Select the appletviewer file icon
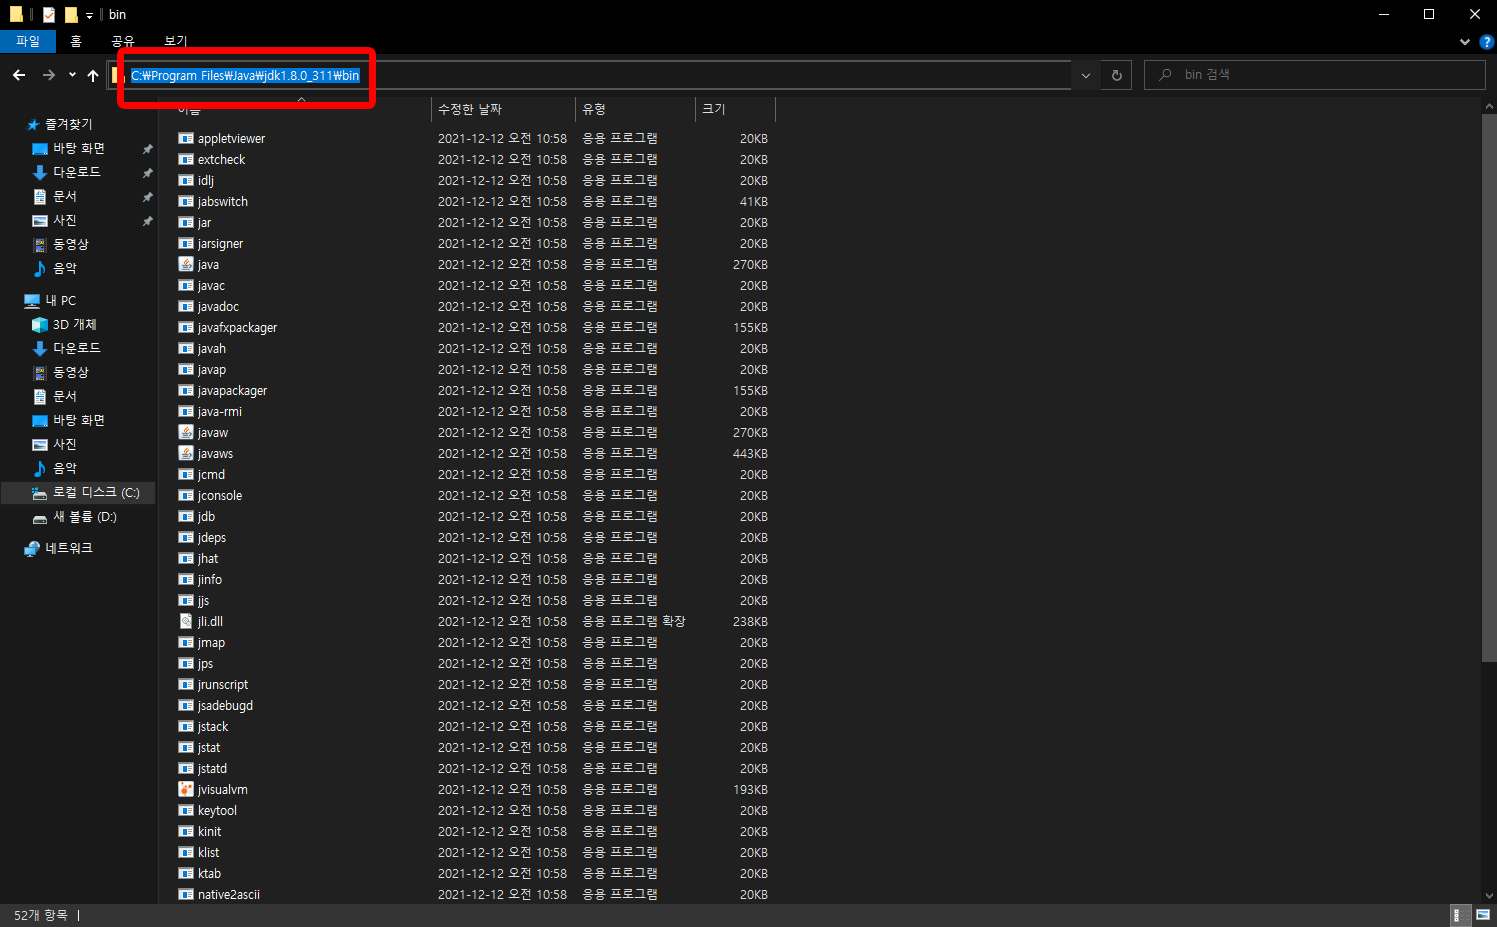Screen dimensions: 1497x927 coord(186,138)
